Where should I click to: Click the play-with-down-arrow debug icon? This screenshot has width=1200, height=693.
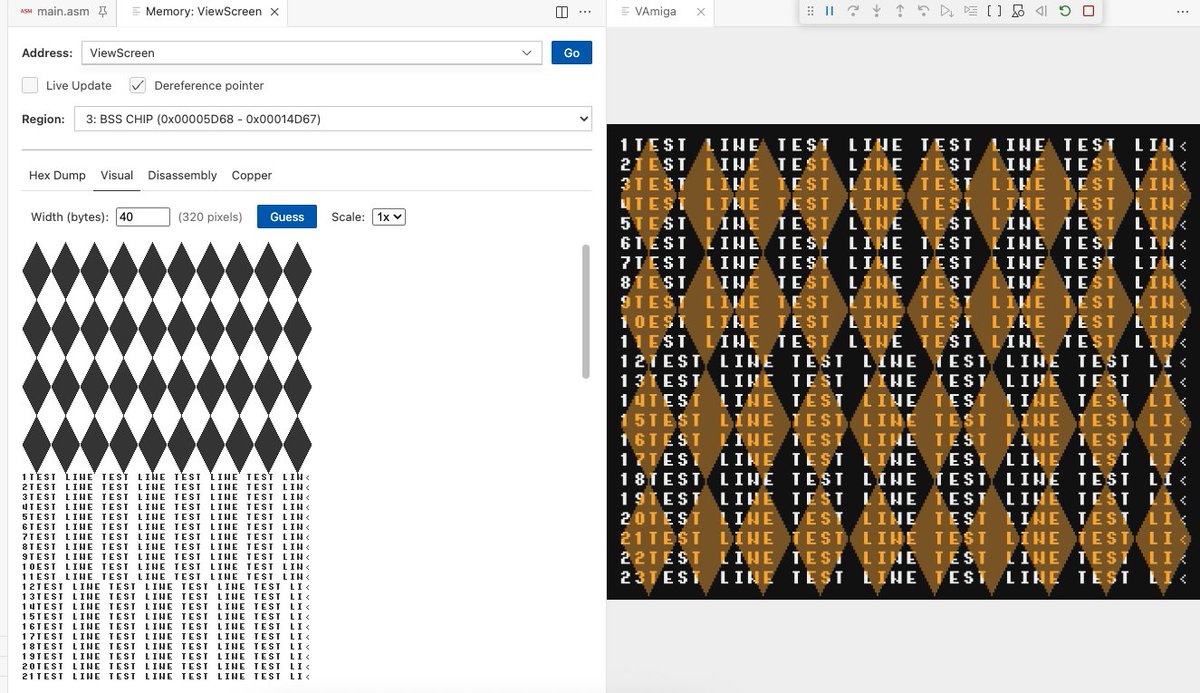tap(947, 11)
